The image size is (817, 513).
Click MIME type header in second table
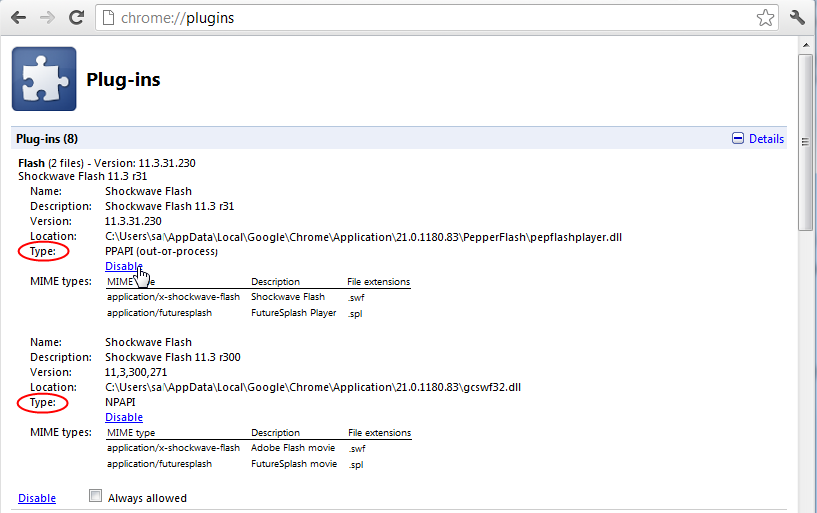131,433
